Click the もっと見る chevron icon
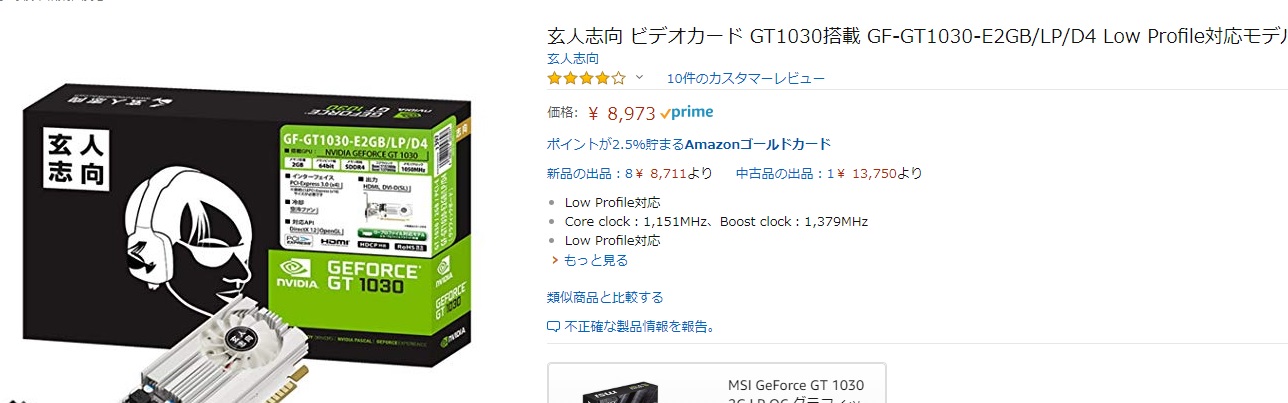The width and height of the screenshot is (1288, 403). pyautogui.click(x=556, y=260)
